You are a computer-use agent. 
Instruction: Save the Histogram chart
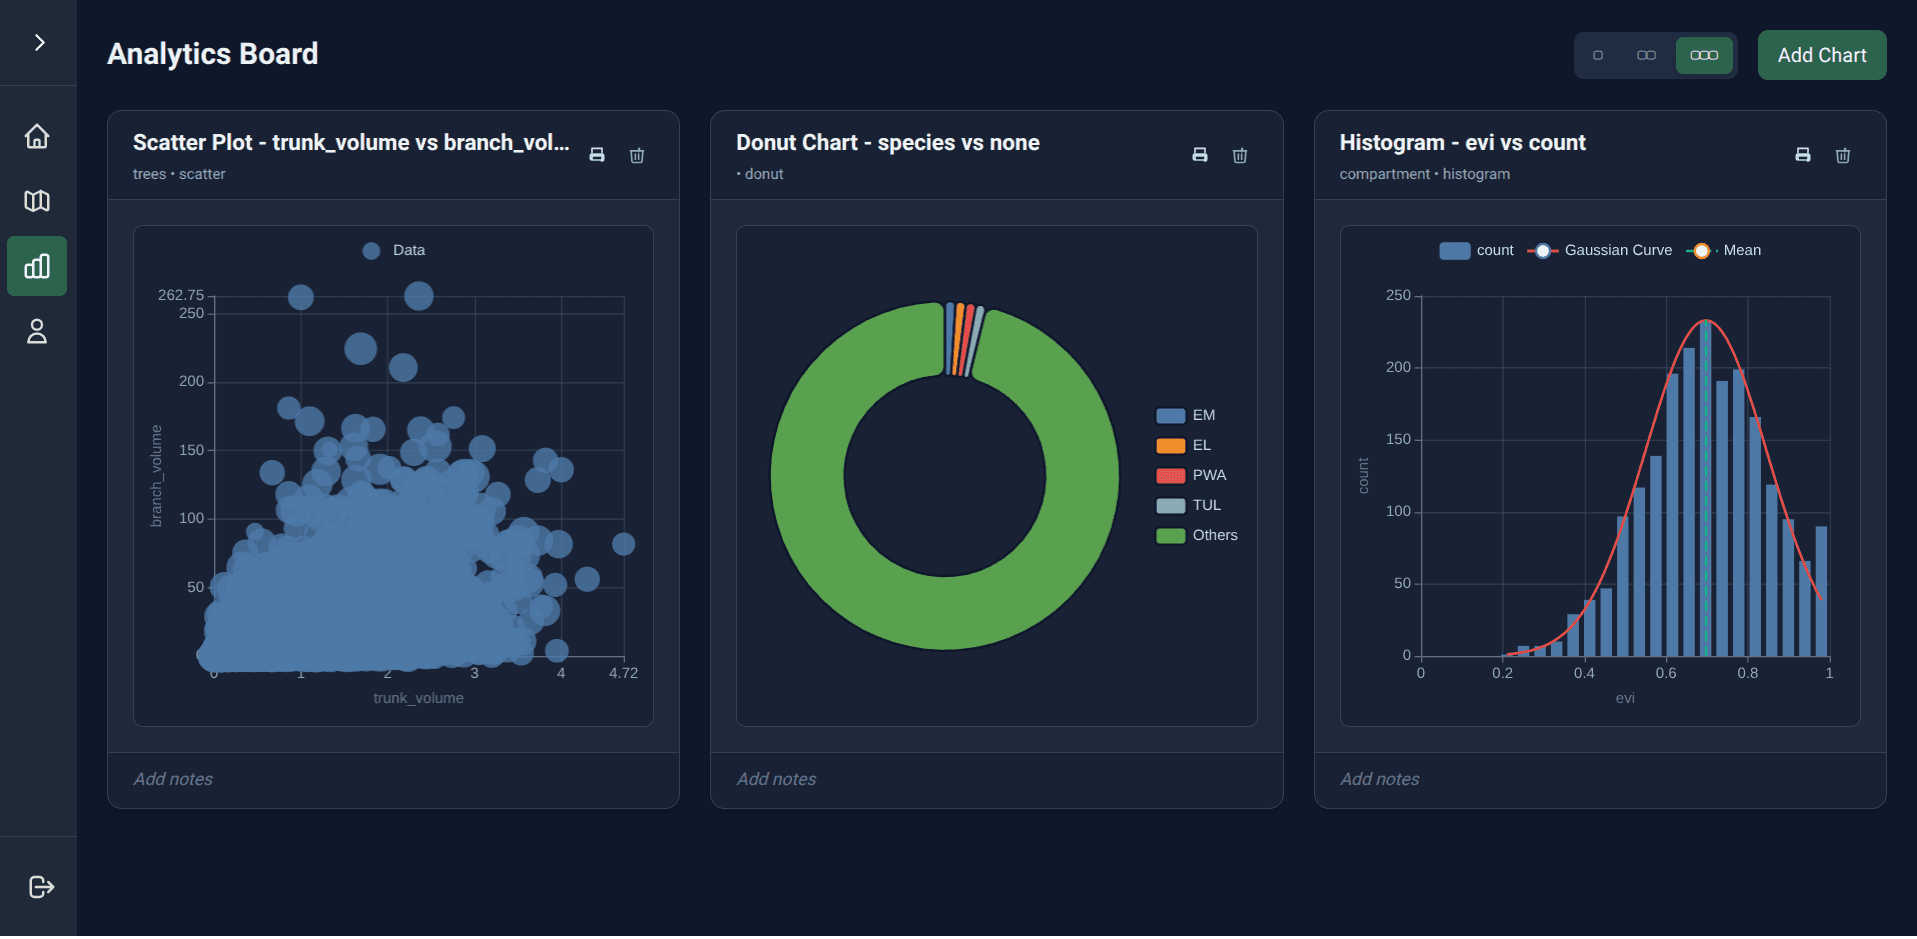pyautogui.click(x=1803, y=155)
